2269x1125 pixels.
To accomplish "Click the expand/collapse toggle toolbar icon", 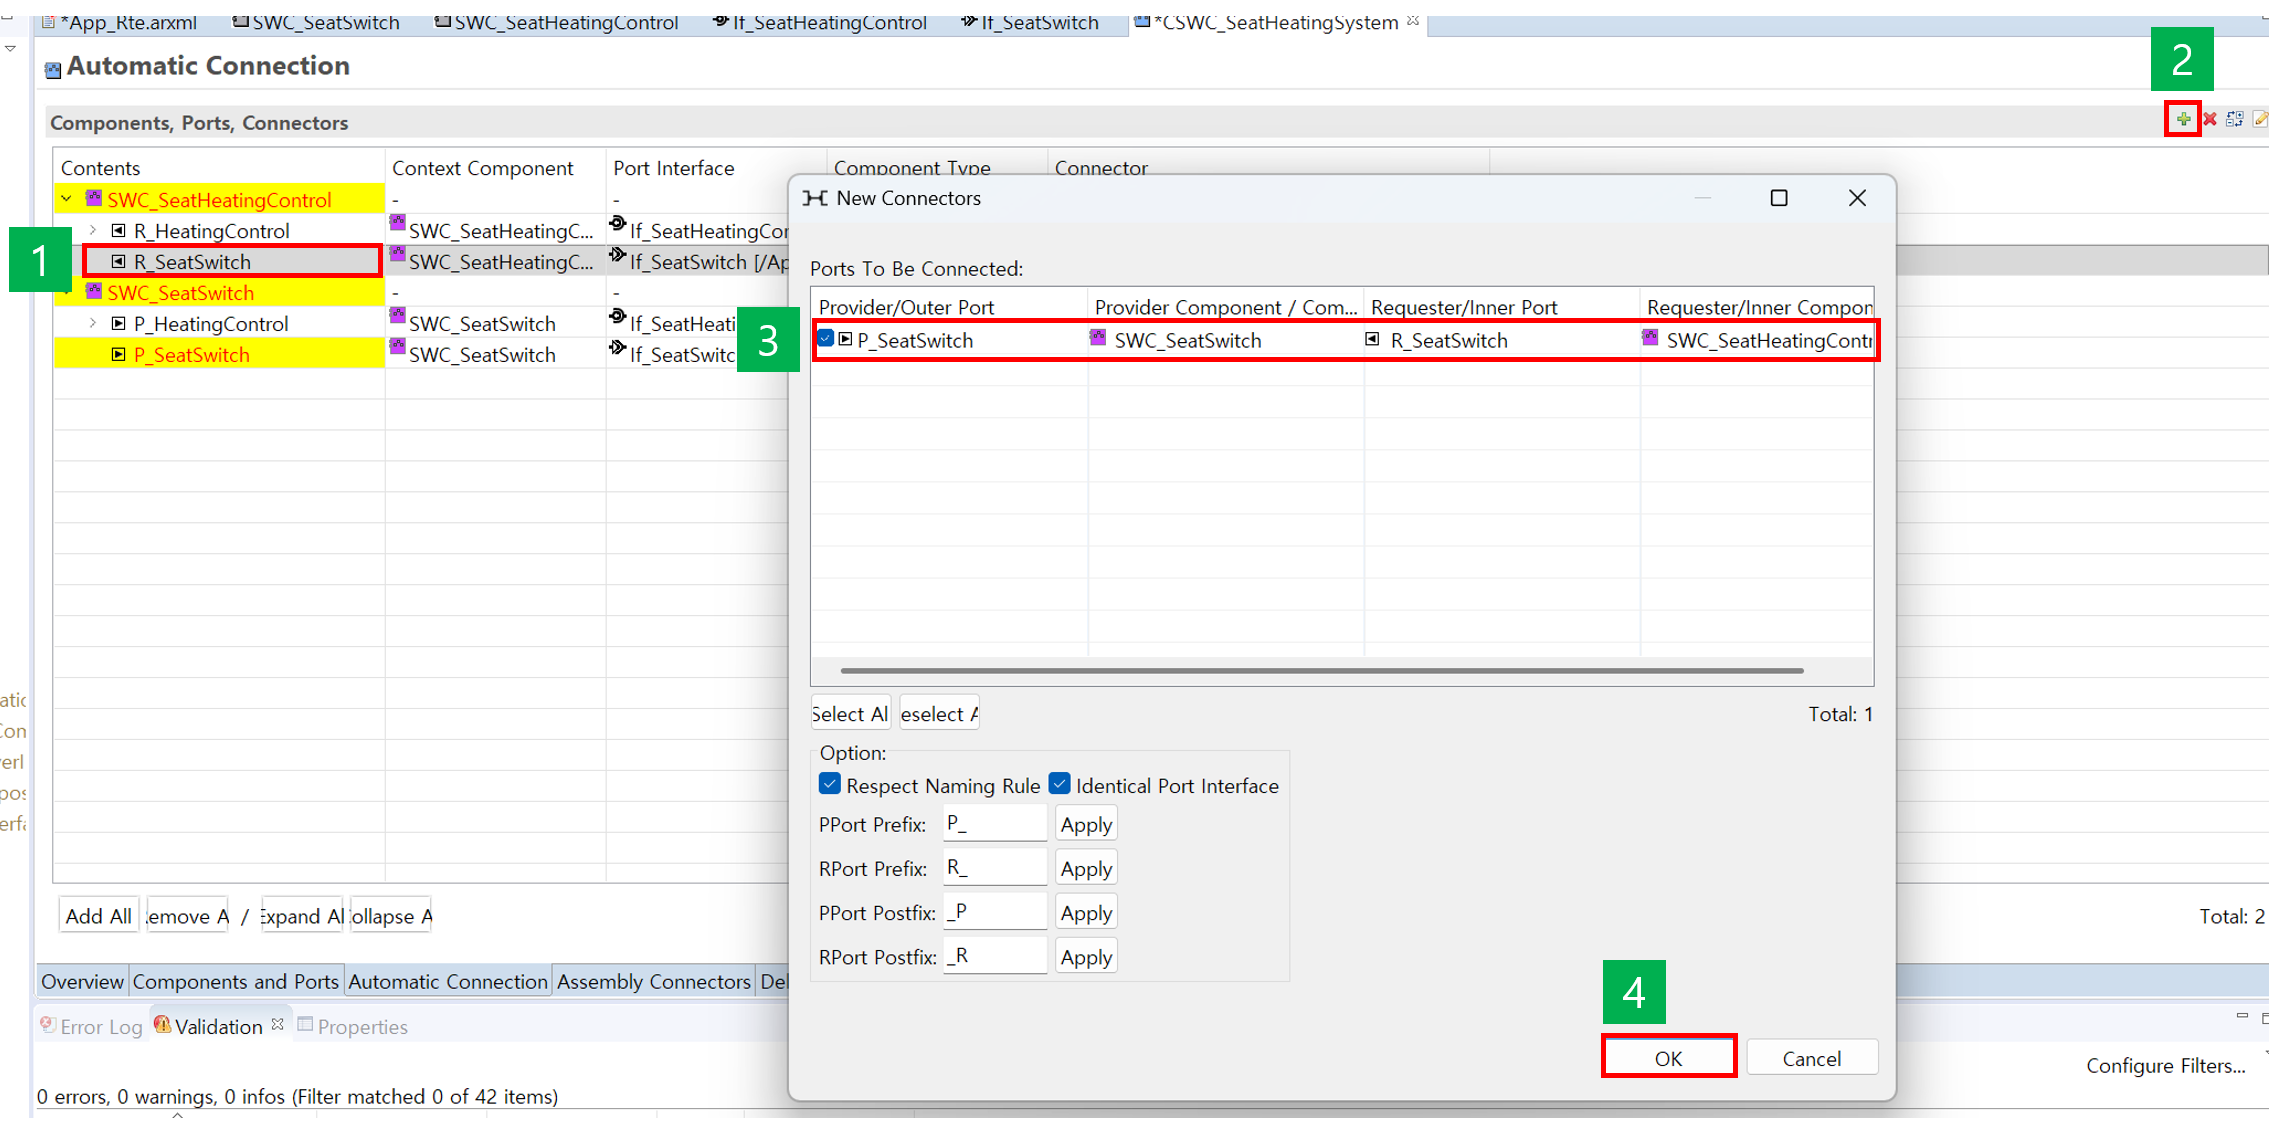I will (x=2235, y=119).
